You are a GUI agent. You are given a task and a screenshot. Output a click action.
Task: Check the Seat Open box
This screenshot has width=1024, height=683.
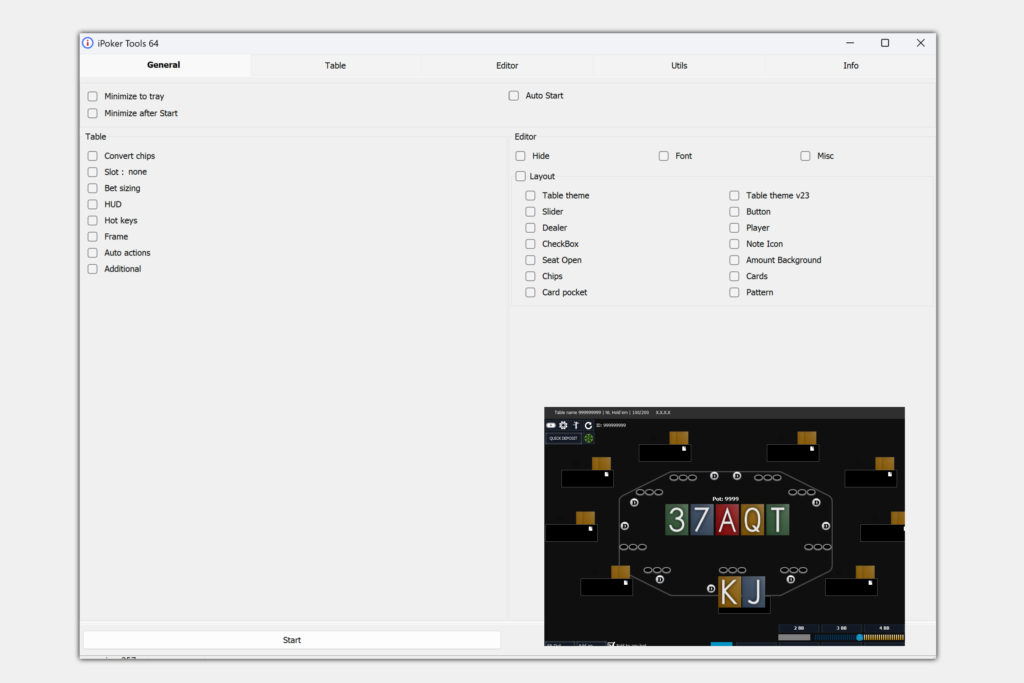coord(530,260)
